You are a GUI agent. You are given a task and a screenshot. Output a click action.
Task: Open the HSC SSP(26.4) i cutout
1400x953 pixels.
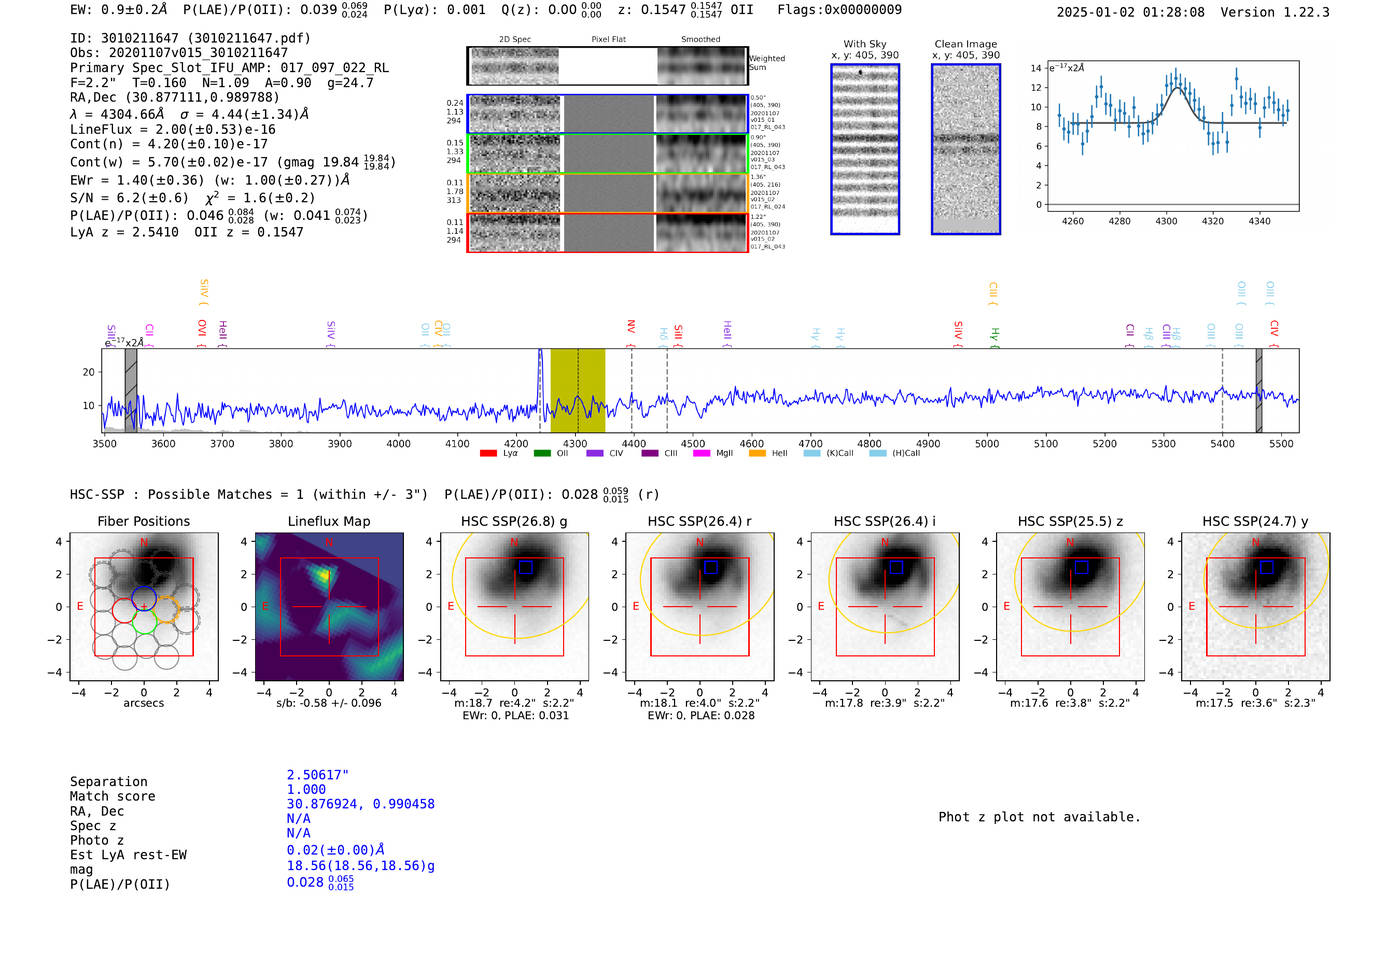(x=885, y=606)
